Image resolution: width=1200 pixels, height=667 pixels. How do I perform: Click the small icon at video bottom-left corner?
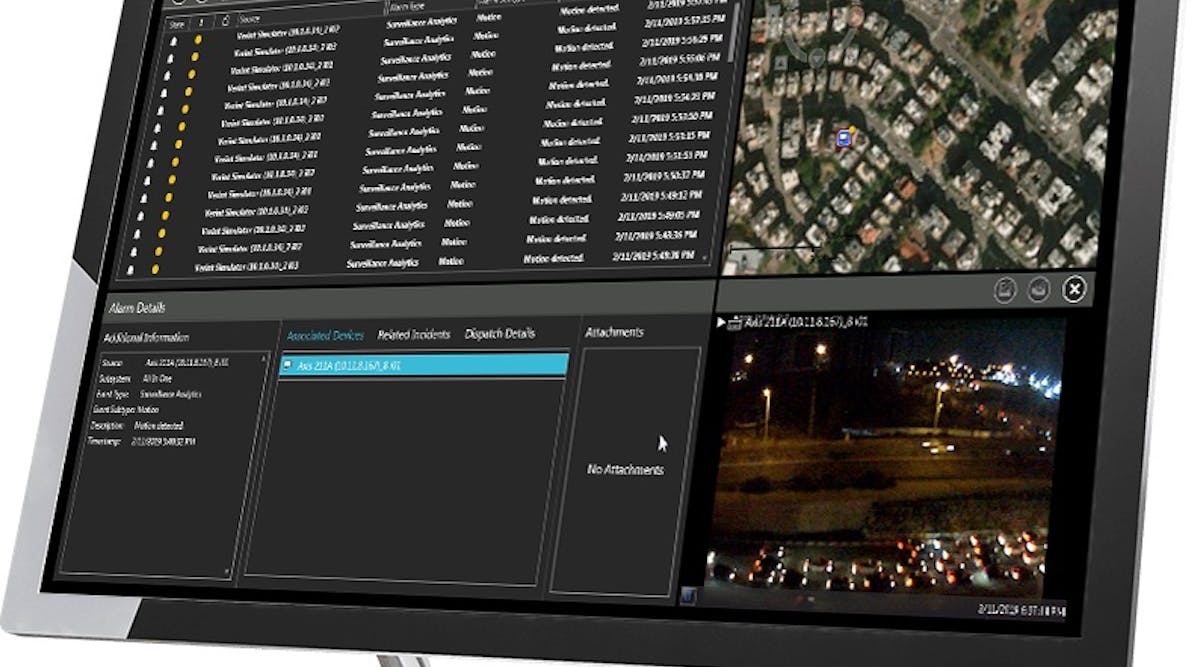(689, 597)
